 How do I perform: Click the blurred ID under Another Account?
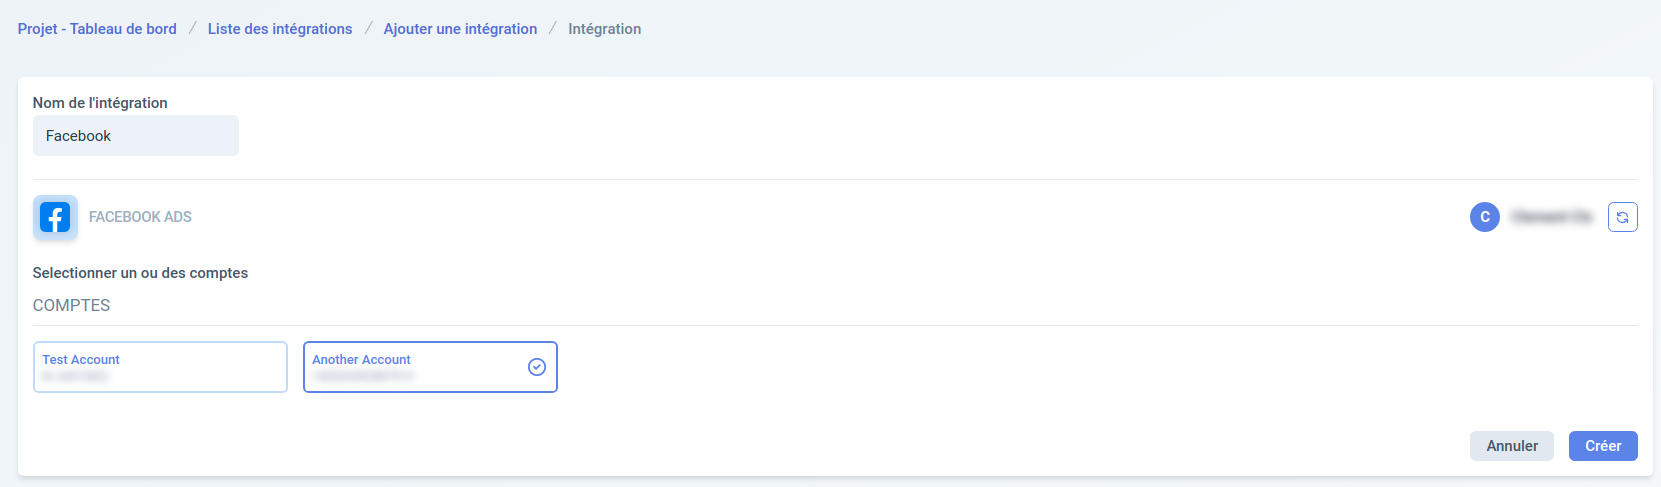click(x=362, y=377)
